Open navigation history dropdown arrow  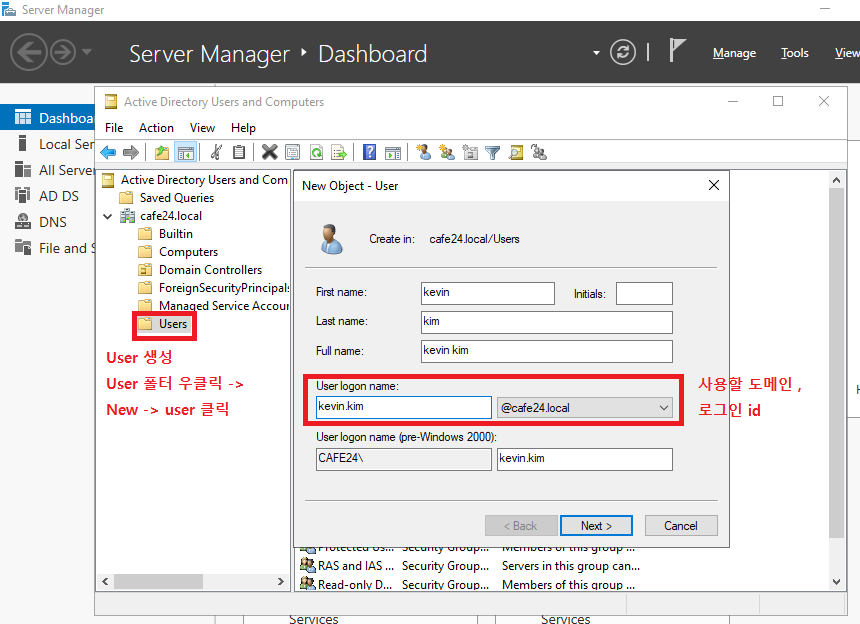coord(87,52)
